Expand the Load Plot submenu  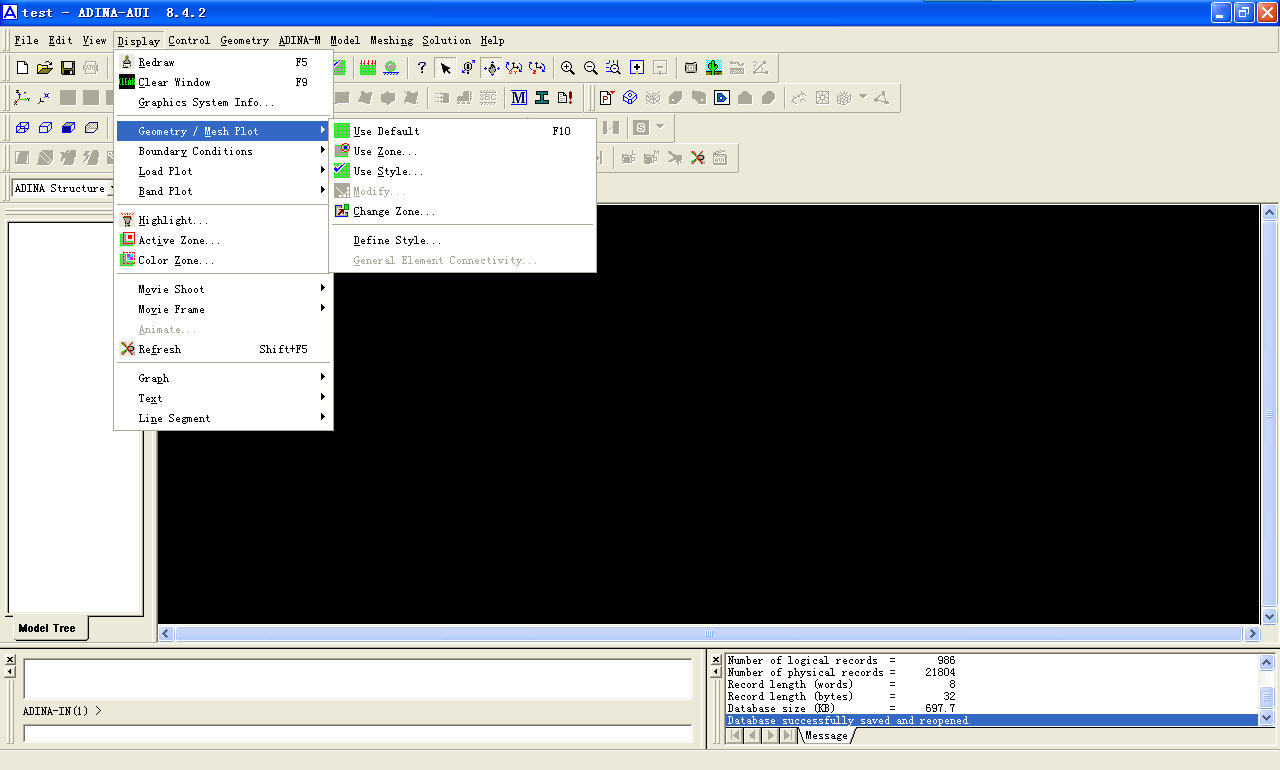point(223,171)
